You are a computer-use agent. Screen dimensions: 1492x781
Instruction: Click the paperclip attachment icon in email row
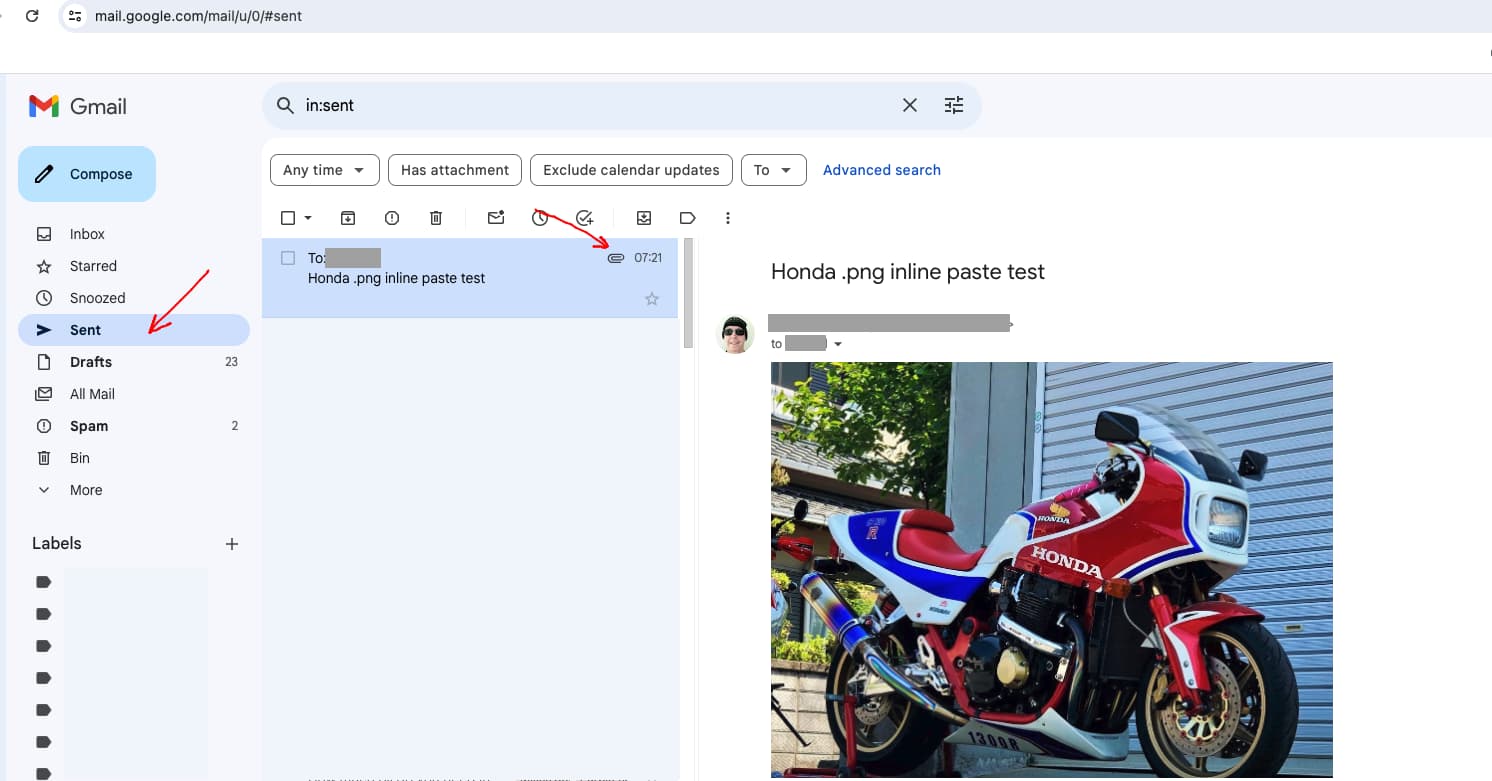616,258
